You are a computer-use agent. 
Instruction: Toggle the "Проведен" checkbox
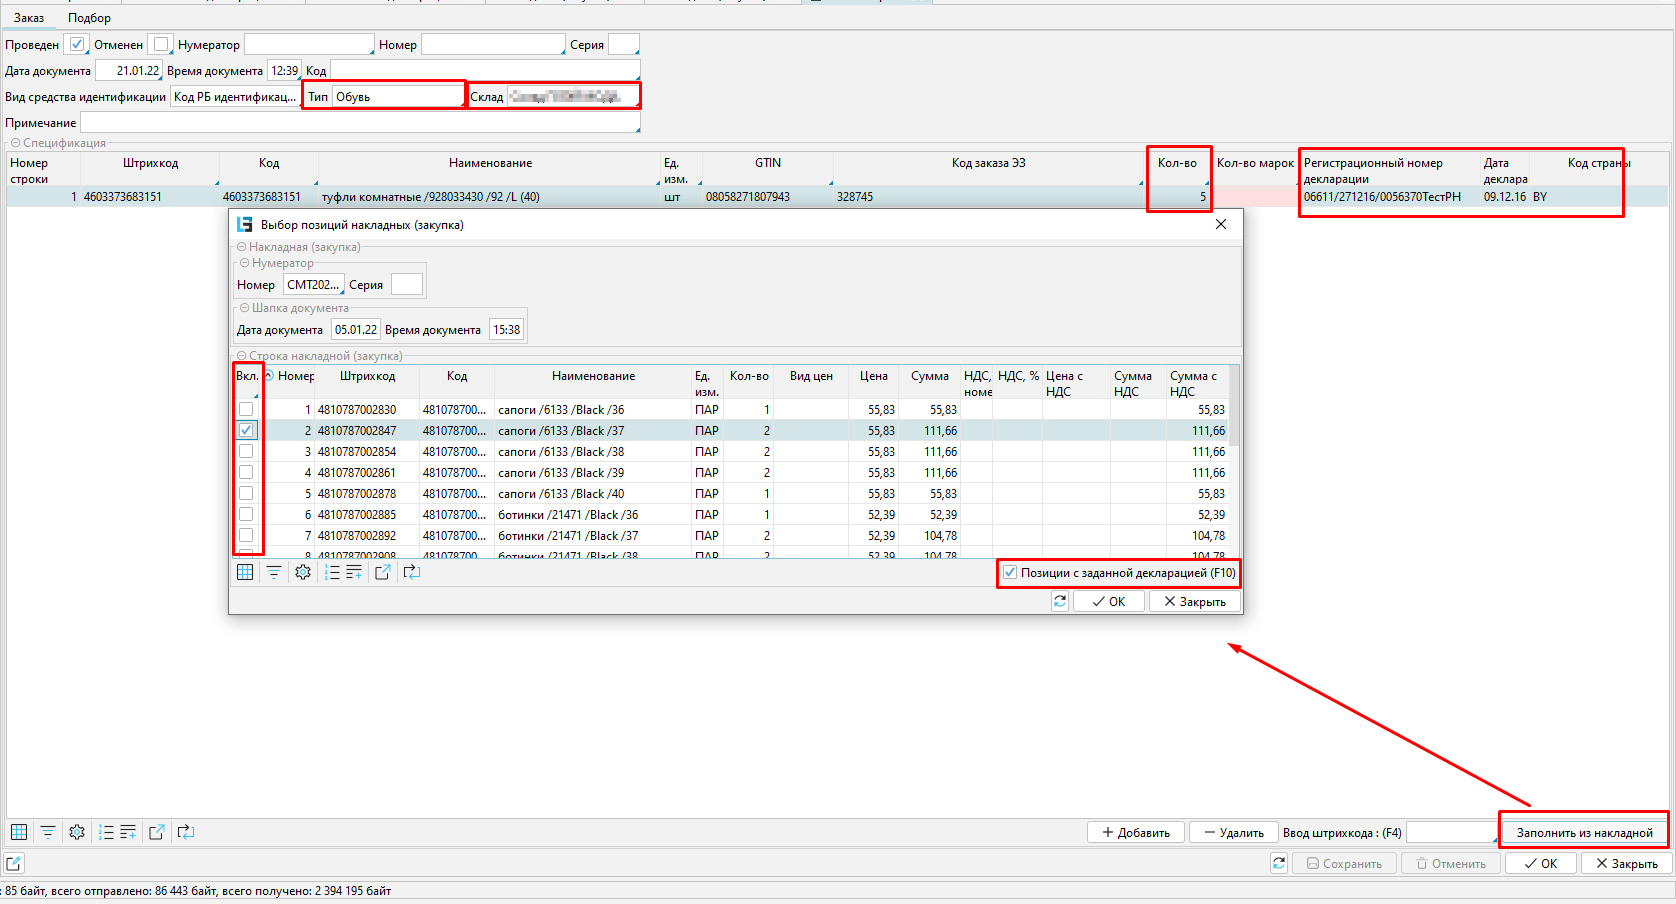(77, 45)
